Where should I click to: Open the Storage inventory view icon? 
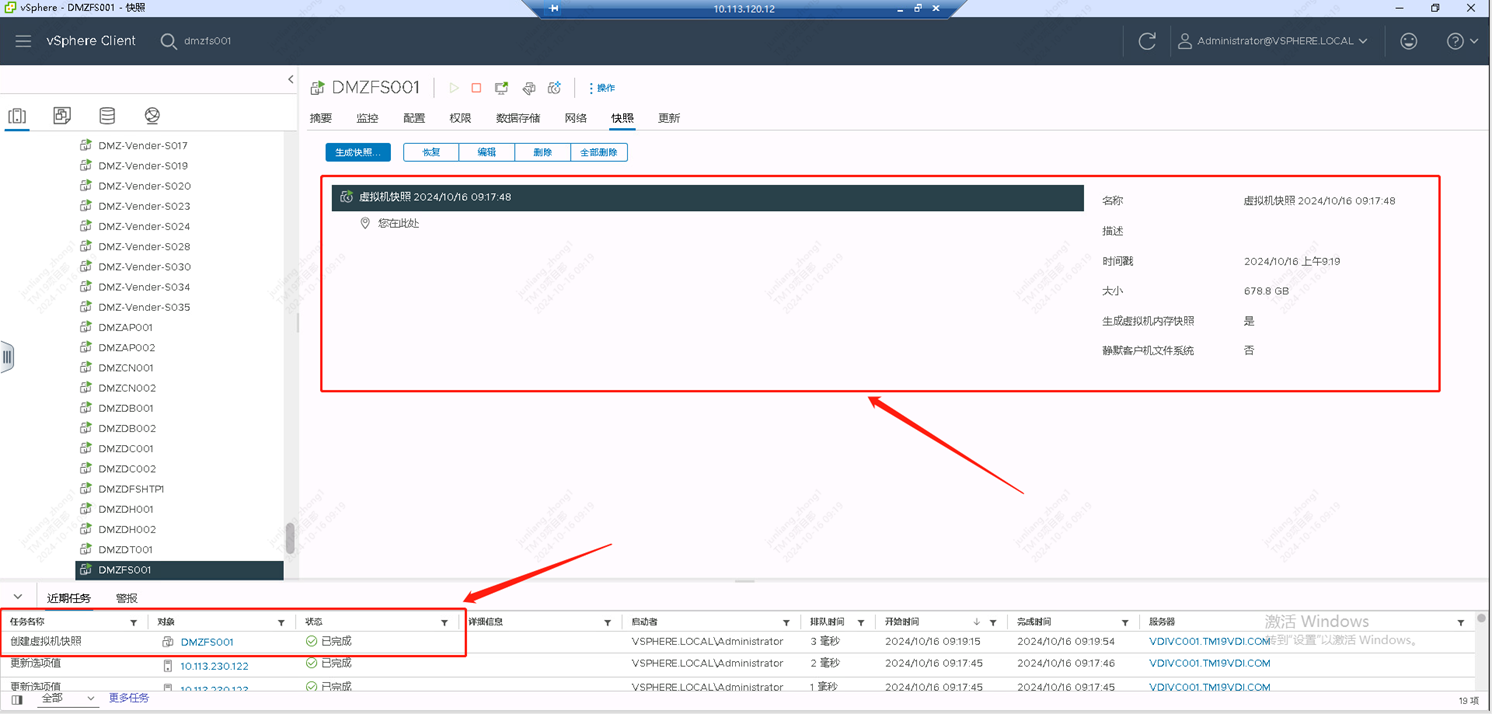coord(107,116)
